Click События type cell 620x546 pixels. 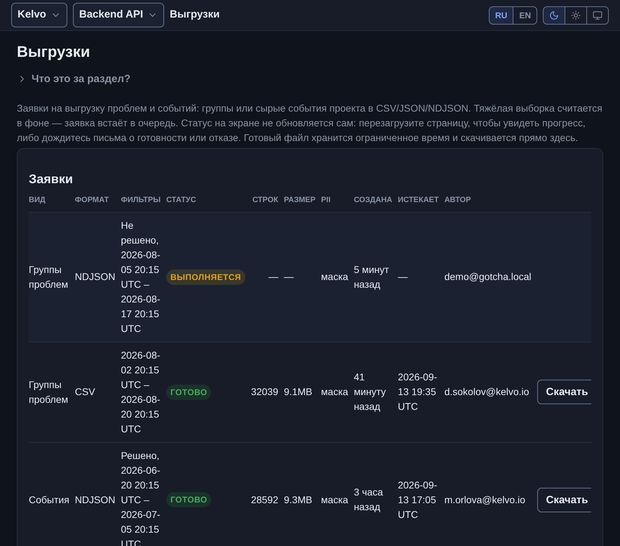(x=49, y=500)
